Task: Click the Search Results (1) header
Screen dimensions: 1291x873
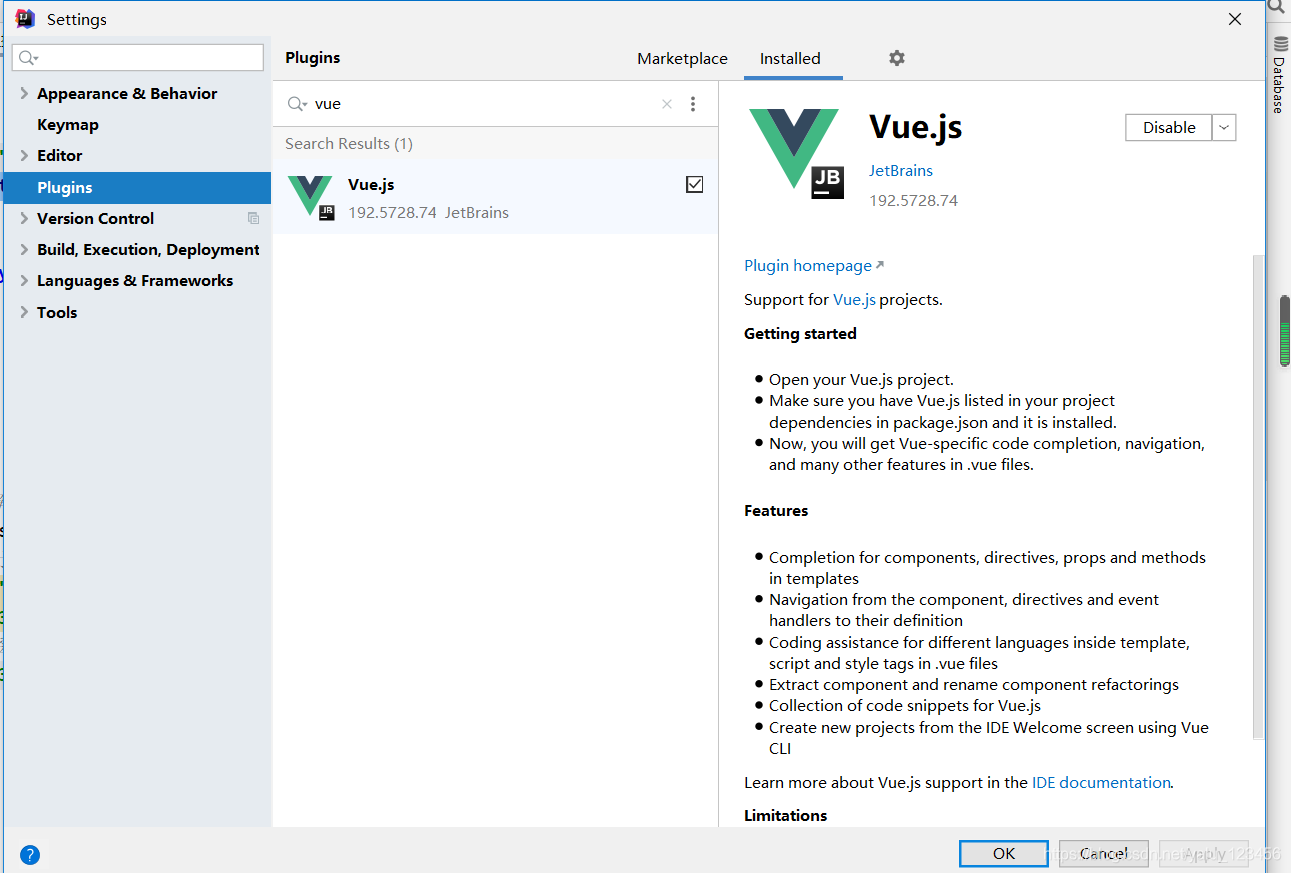Action: point(349,144)
